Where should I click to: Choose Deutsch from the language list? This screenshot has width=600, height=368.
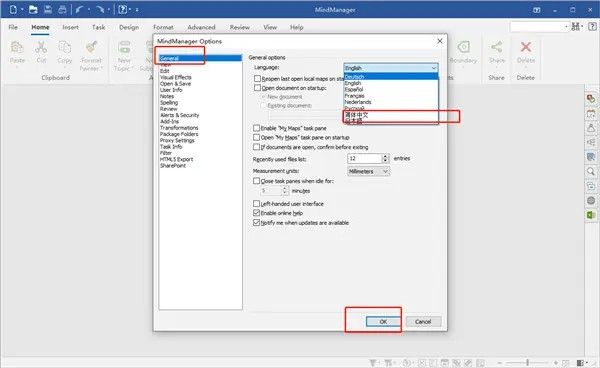click(391, 77)
